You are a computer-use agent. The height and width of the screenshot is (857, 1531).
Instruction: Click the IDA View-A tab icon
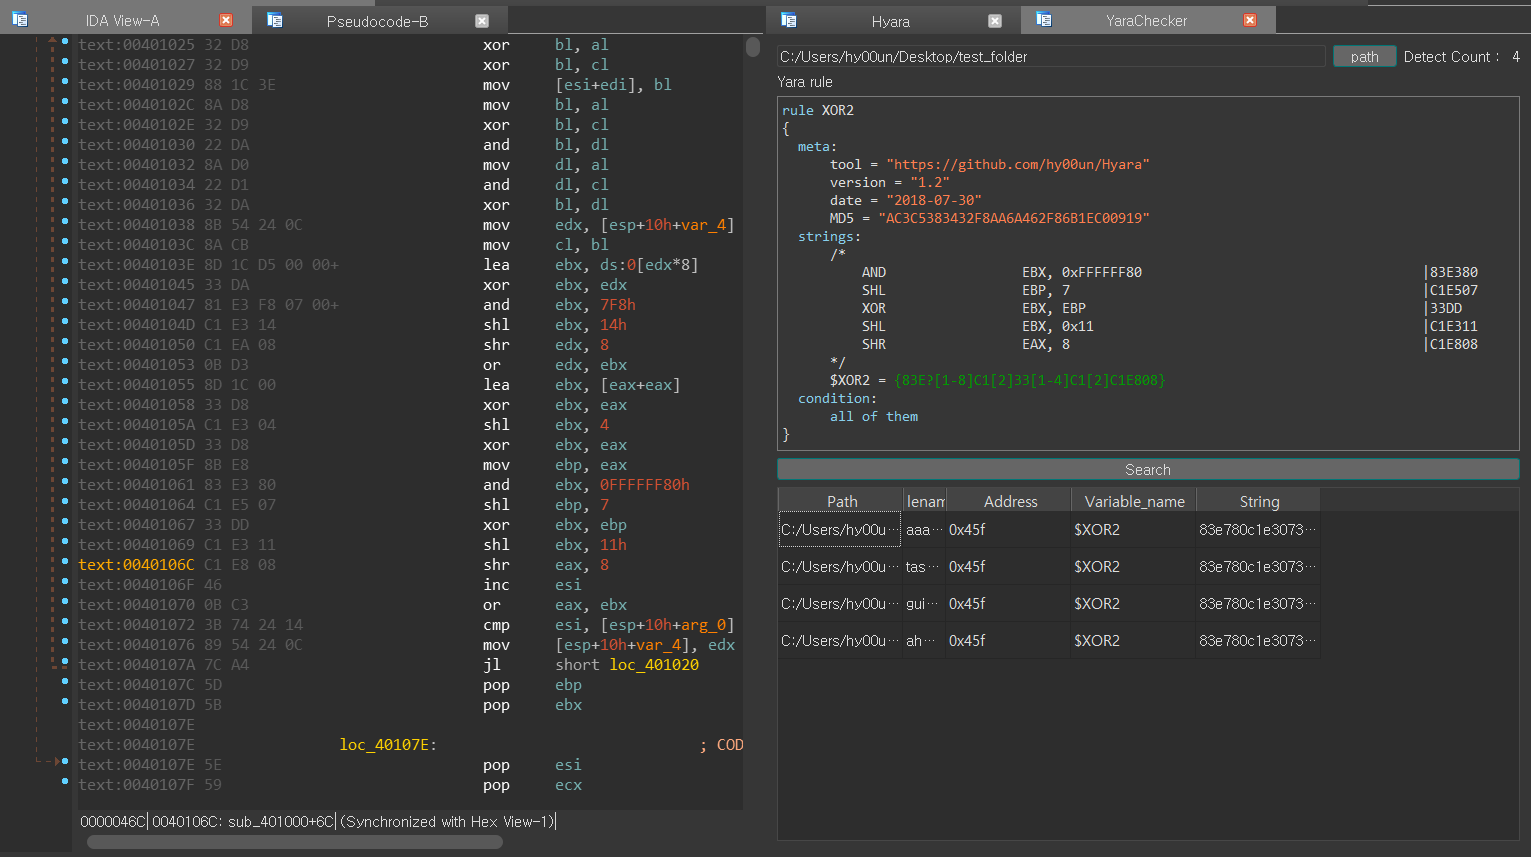click(x=20, y=20)
